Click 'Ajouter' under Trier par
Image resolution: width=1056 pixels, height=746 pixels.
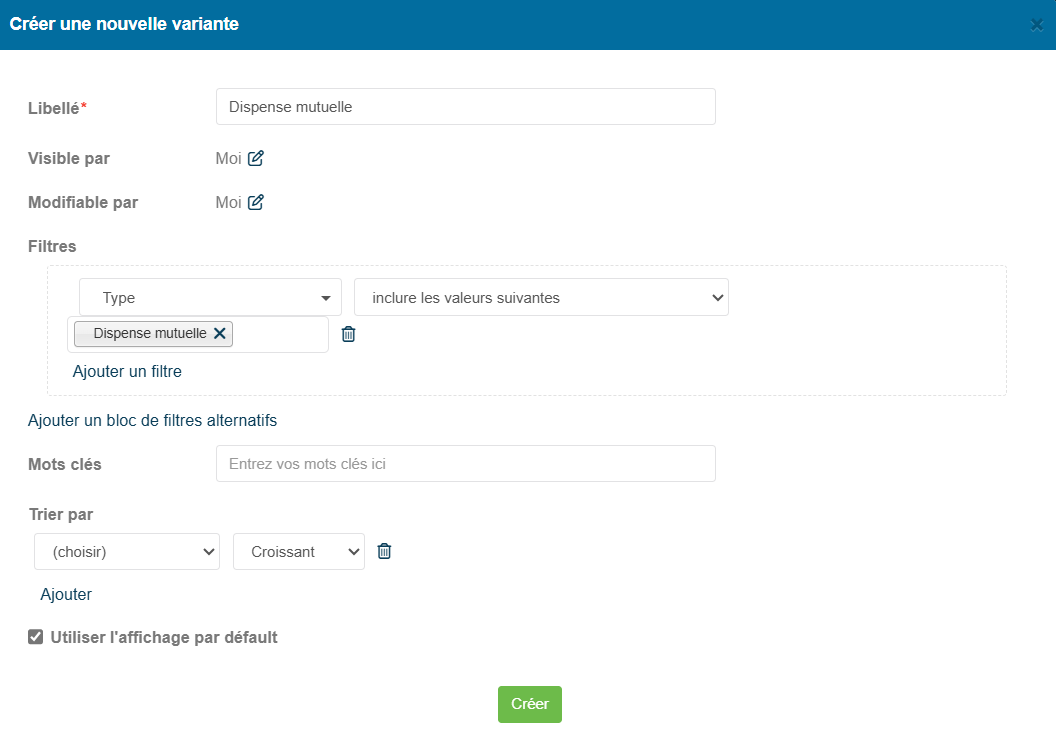pyautogui.click(x=66, y=594)
